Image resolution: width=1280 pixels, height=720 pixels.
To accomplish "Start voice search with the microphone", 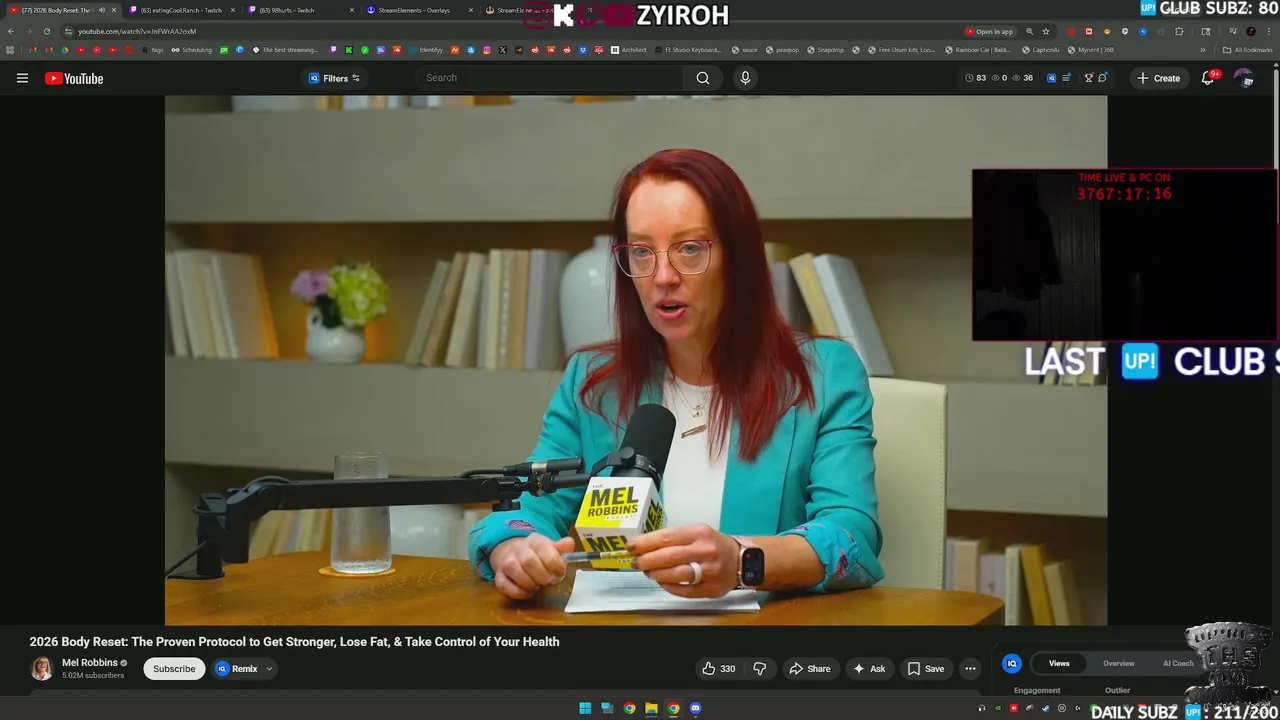I will point(745,78).
